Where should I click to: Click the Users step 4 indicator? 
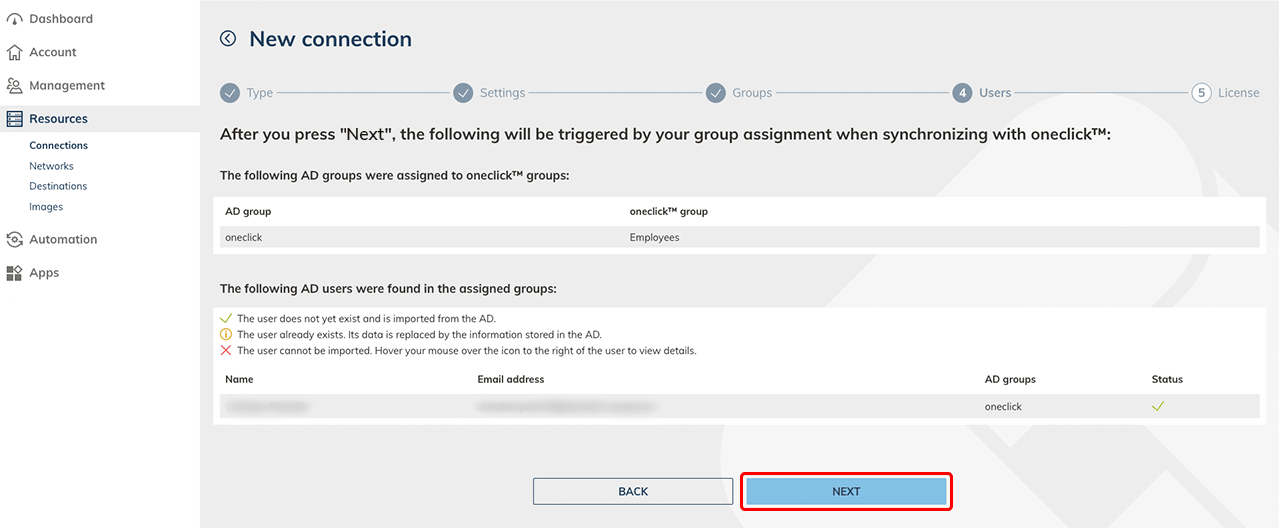tap(962, 93)
